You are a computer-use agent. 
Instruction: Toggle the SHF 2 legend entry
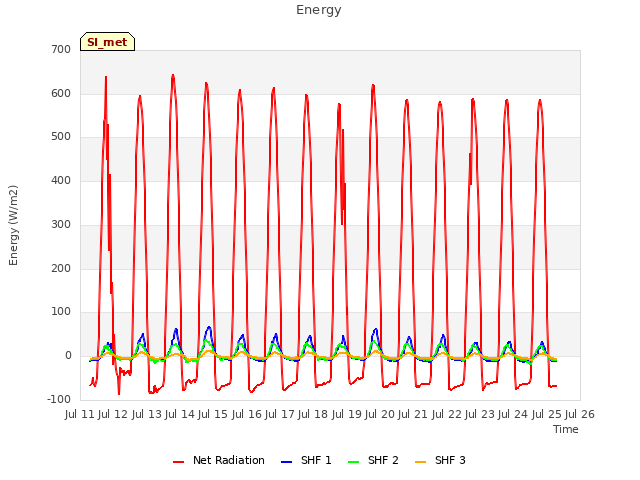coord(373,460)
